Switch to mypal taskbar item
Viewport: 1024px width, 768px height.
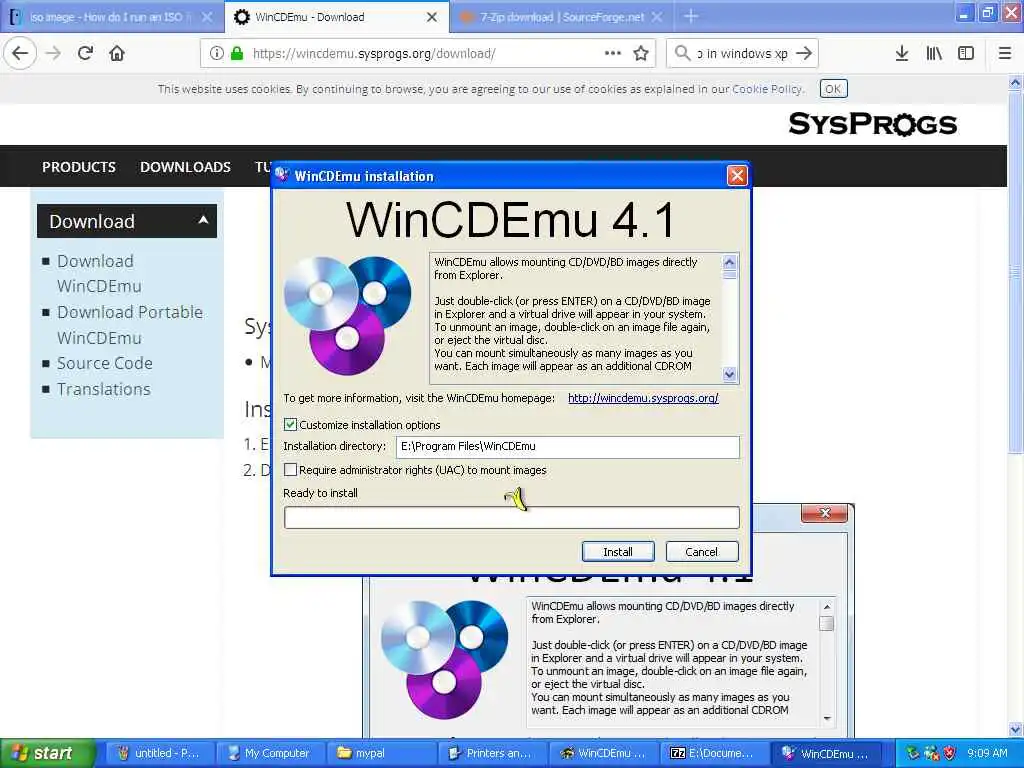(381, 753)
